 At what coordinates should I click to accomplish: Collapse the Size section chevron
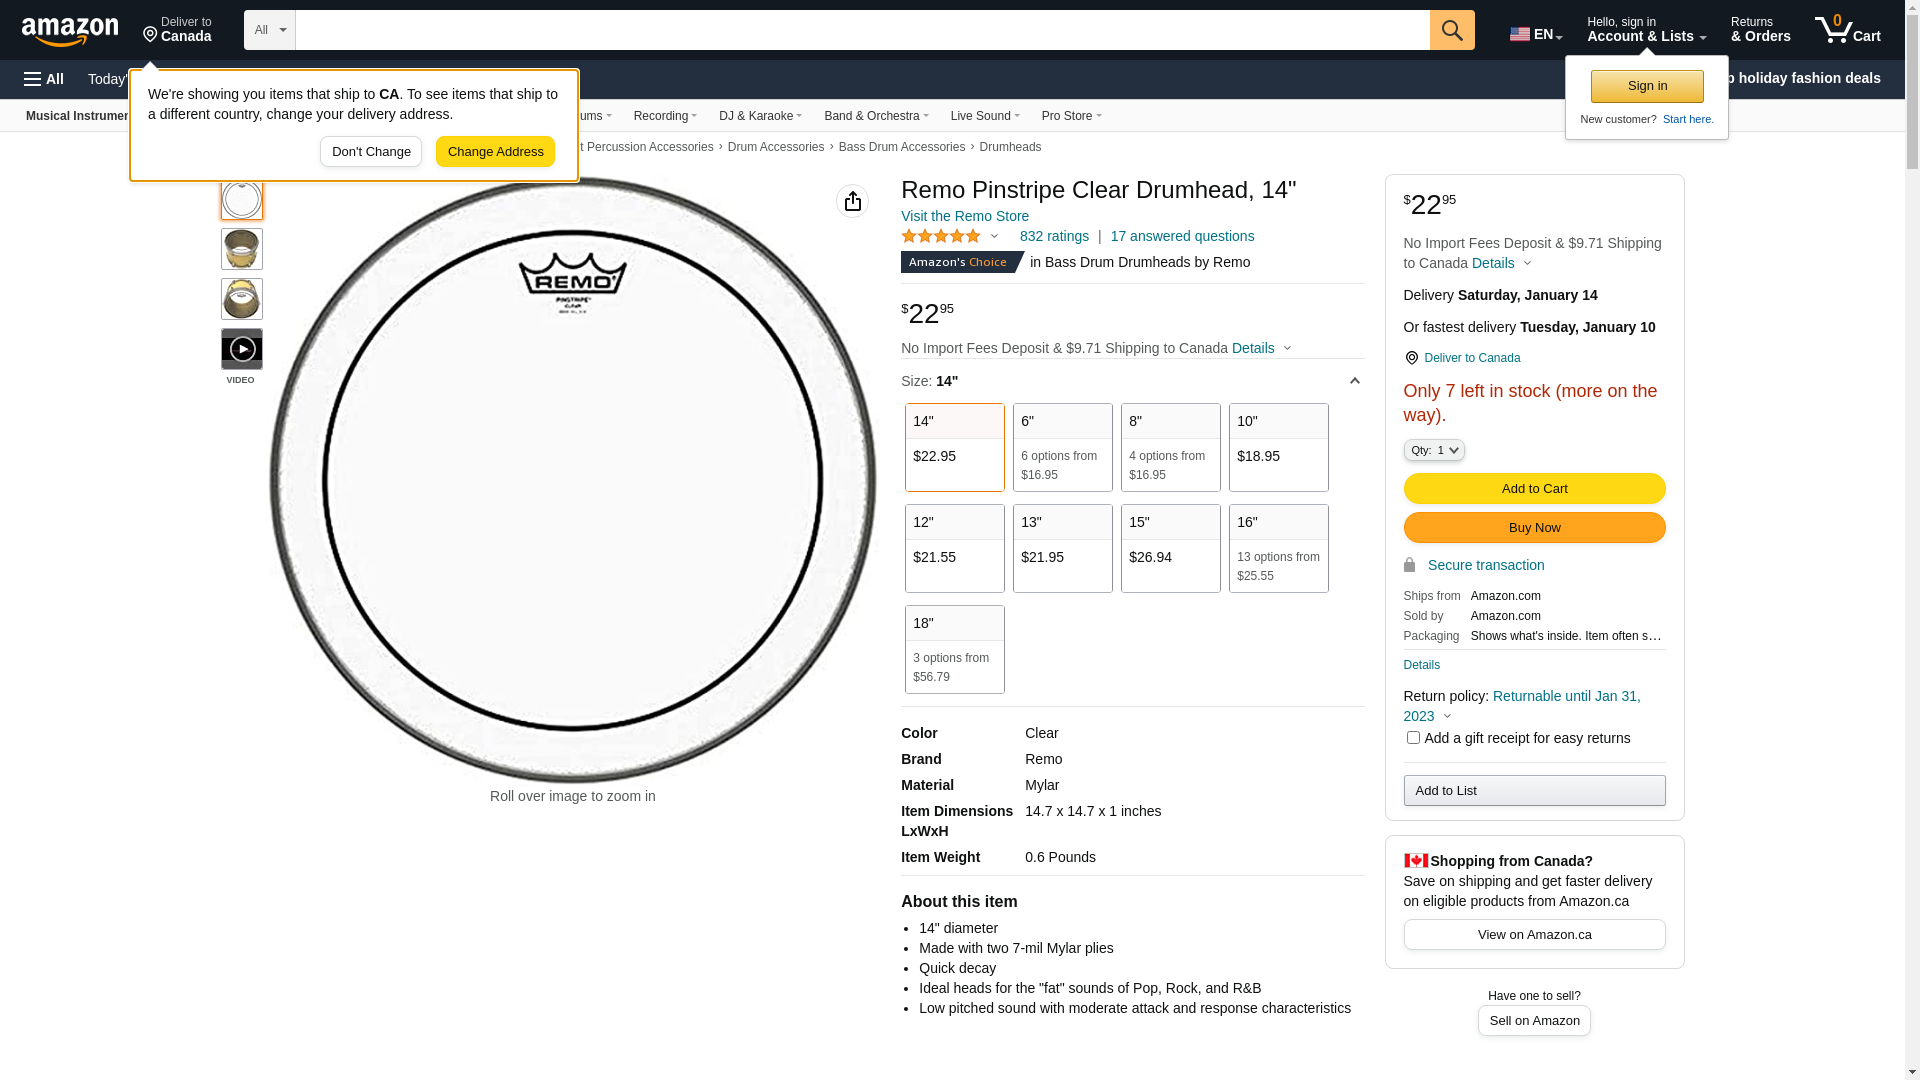(1354, 381)
